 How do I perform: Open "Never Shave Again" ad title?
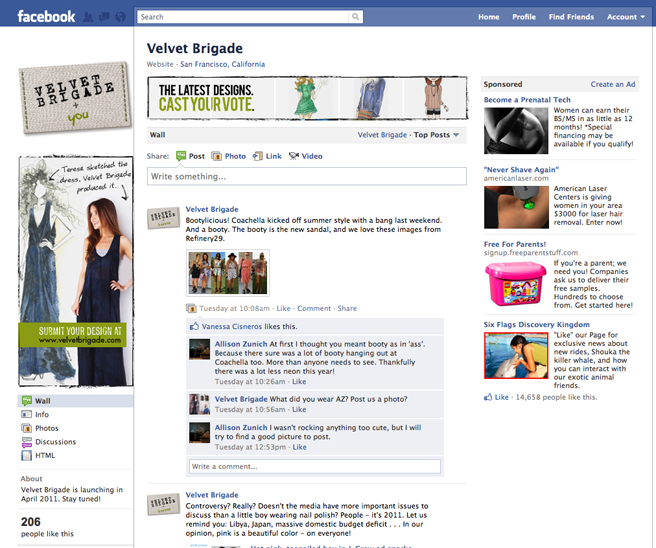tap(521, 169)
